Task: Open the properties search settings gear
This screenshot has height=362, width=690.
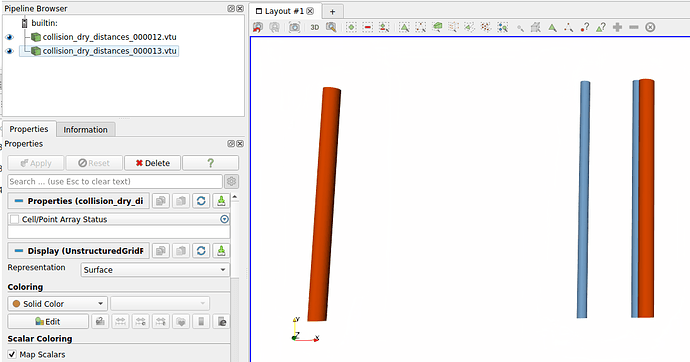Action: click(231, 181)
